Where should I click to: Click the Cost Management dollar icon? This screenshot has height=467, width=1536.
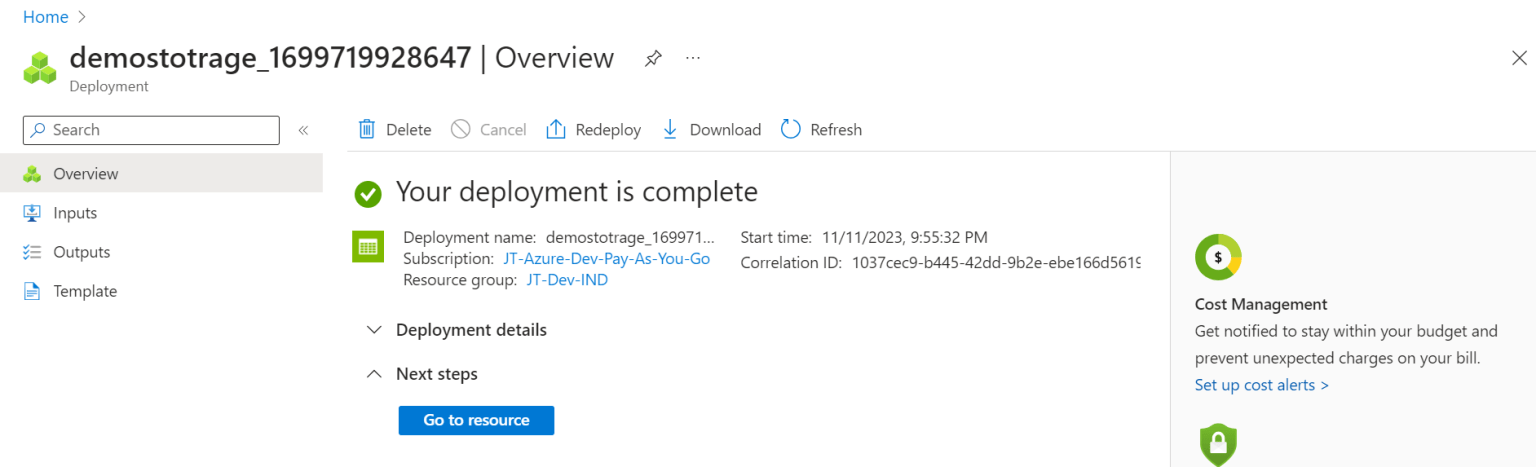(x=1218, y=257)
